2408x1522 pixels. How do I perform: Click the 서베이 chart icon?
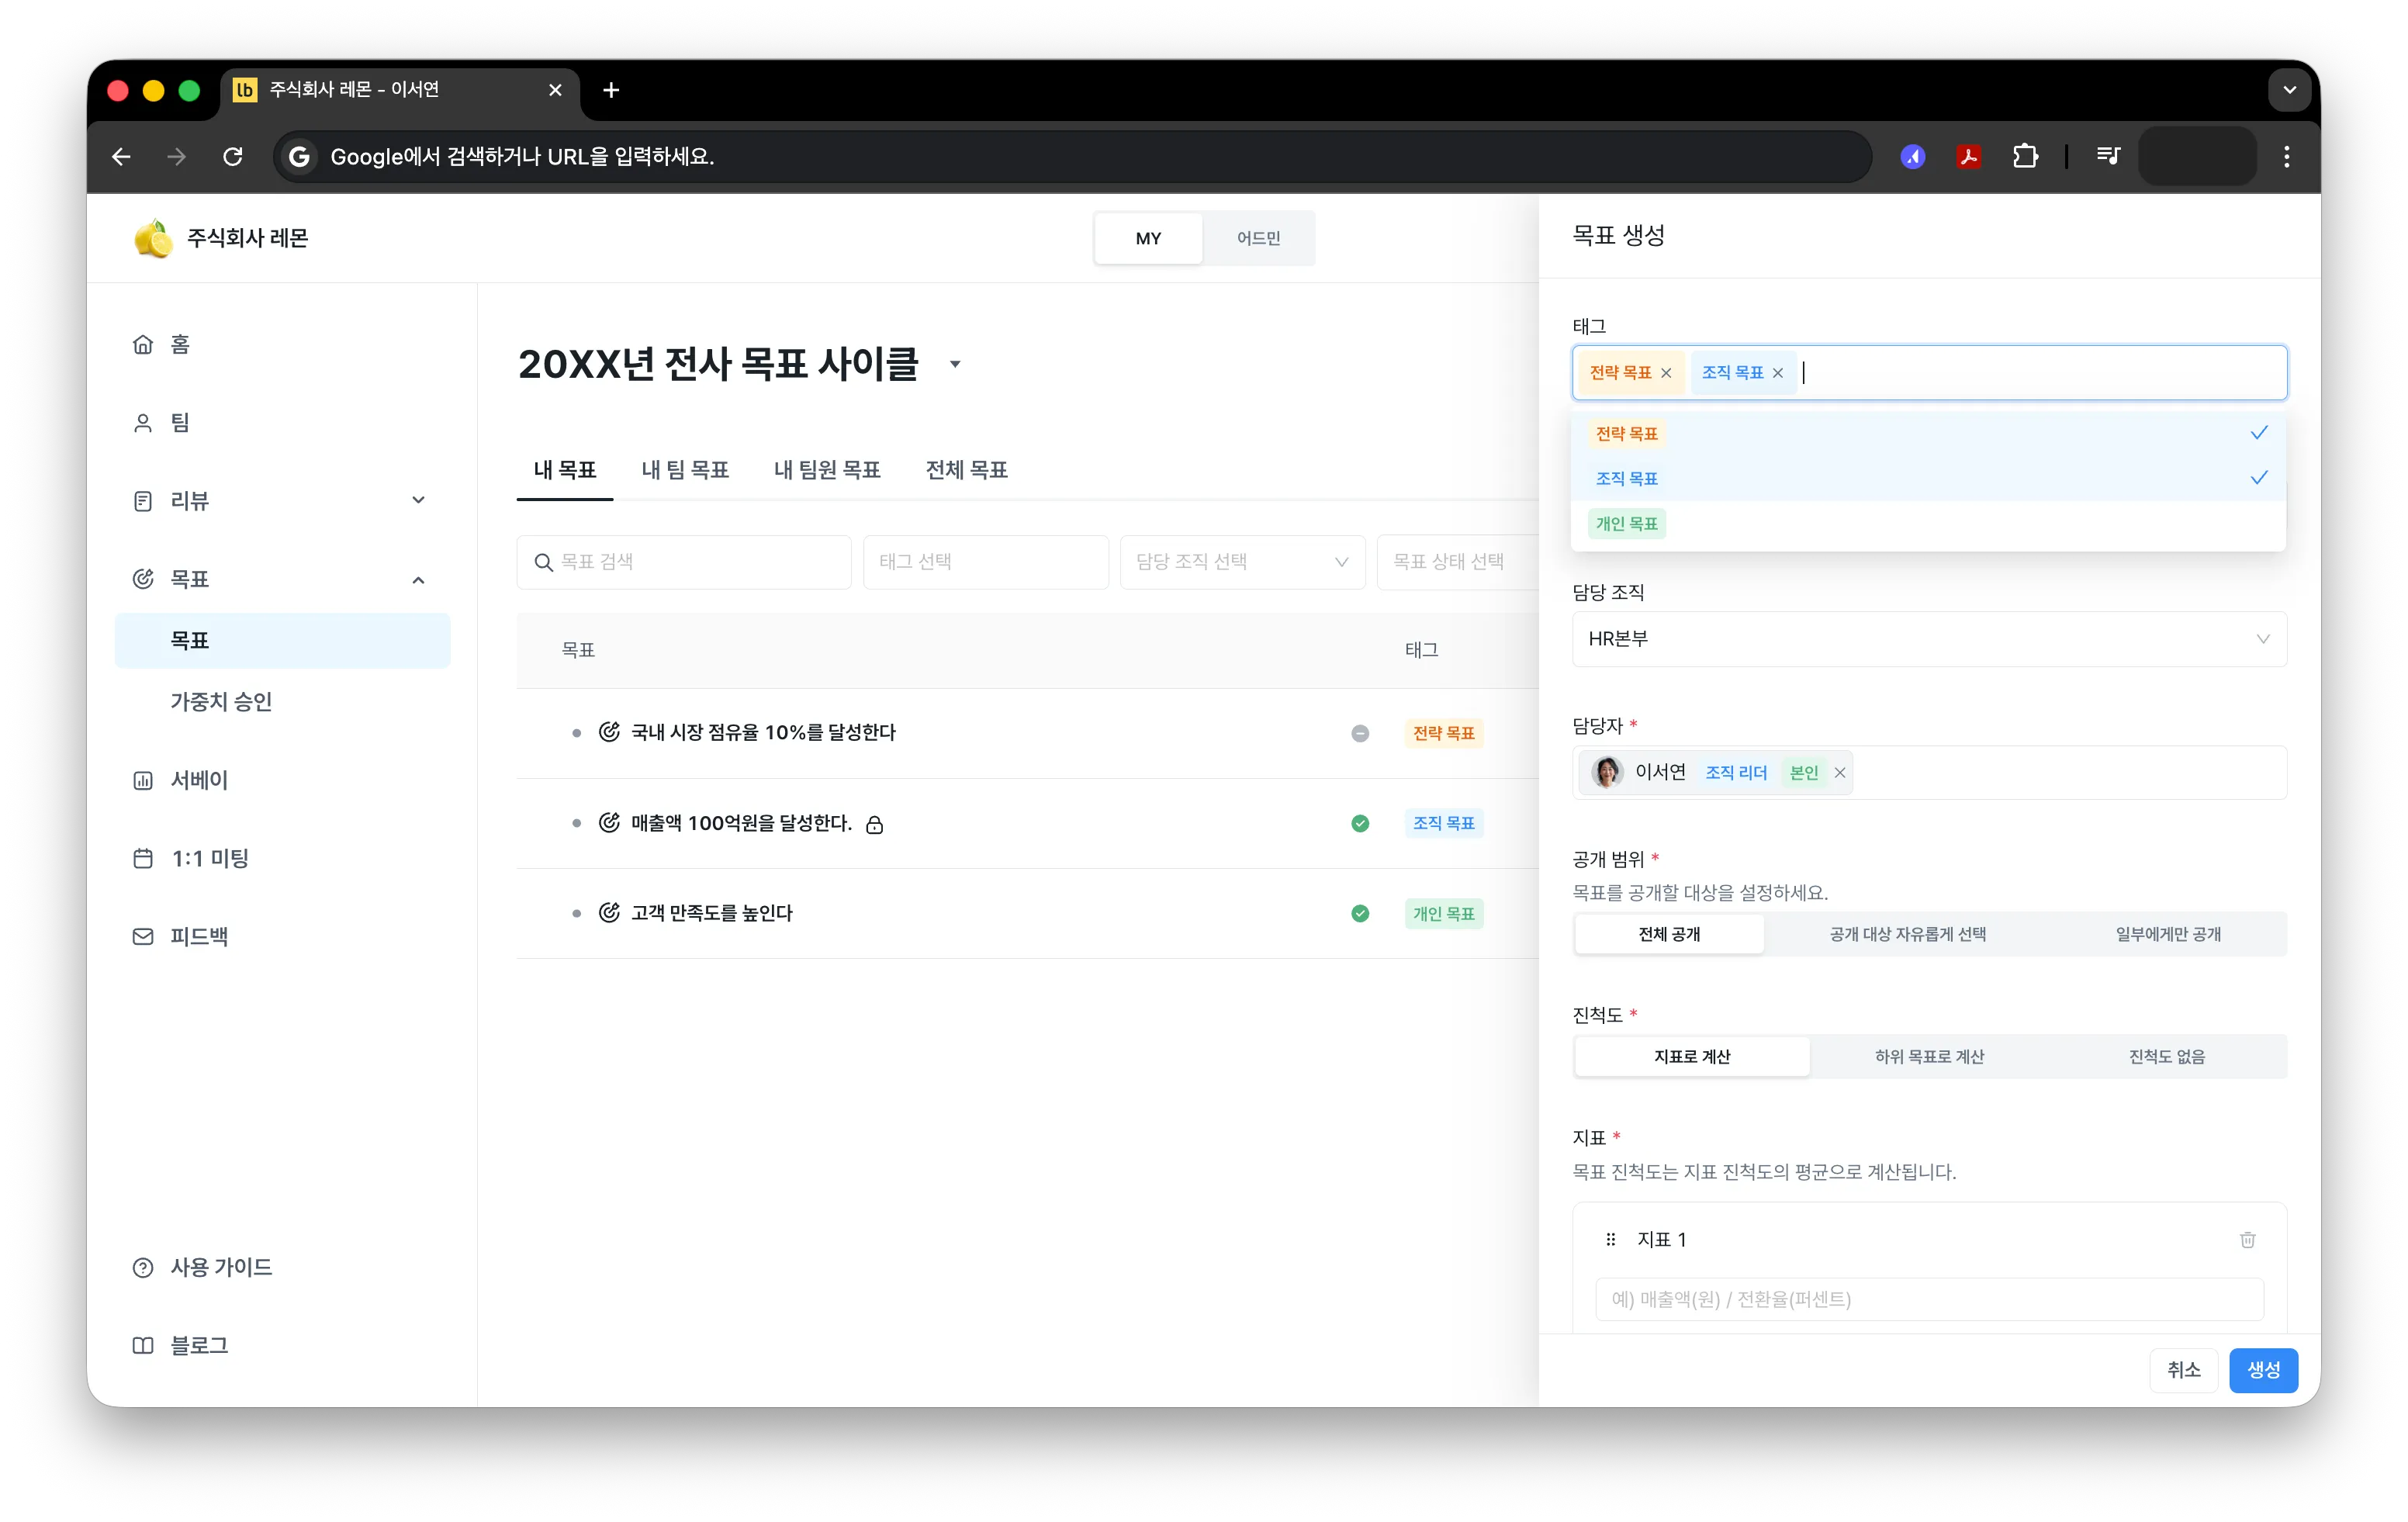[x=143, y=780]
